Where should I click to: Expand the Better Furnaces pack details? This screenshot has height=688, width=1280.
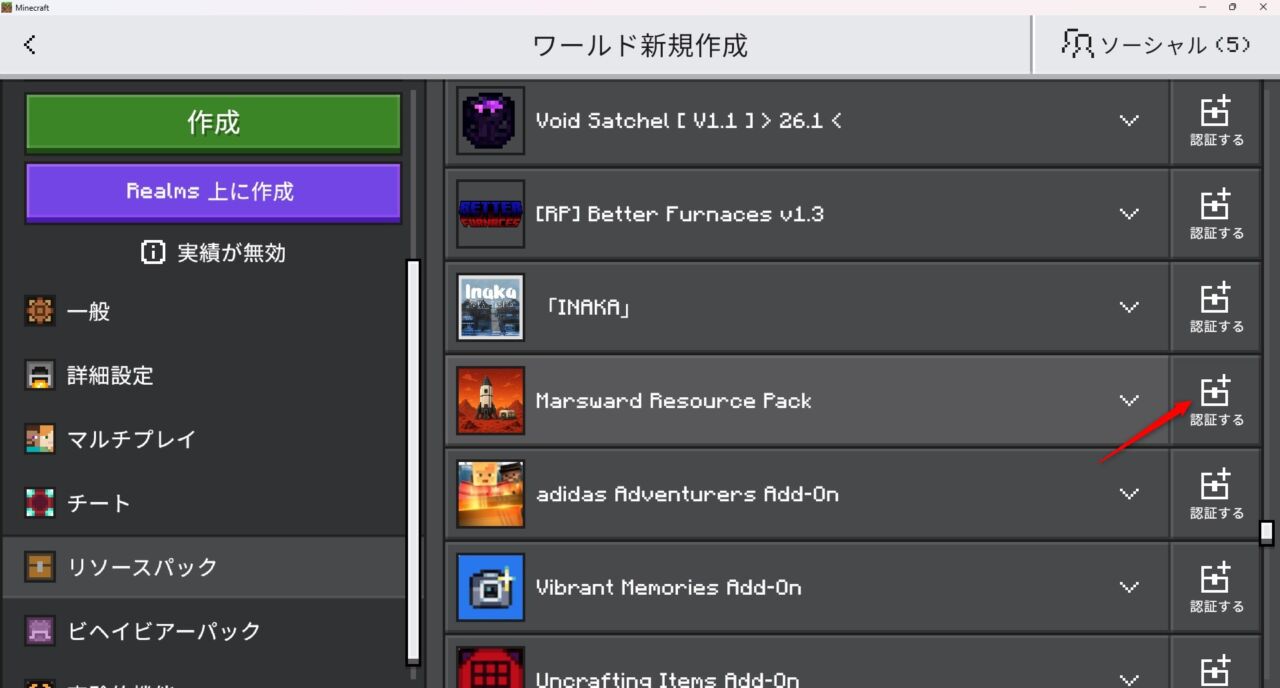pos(1129,214)
